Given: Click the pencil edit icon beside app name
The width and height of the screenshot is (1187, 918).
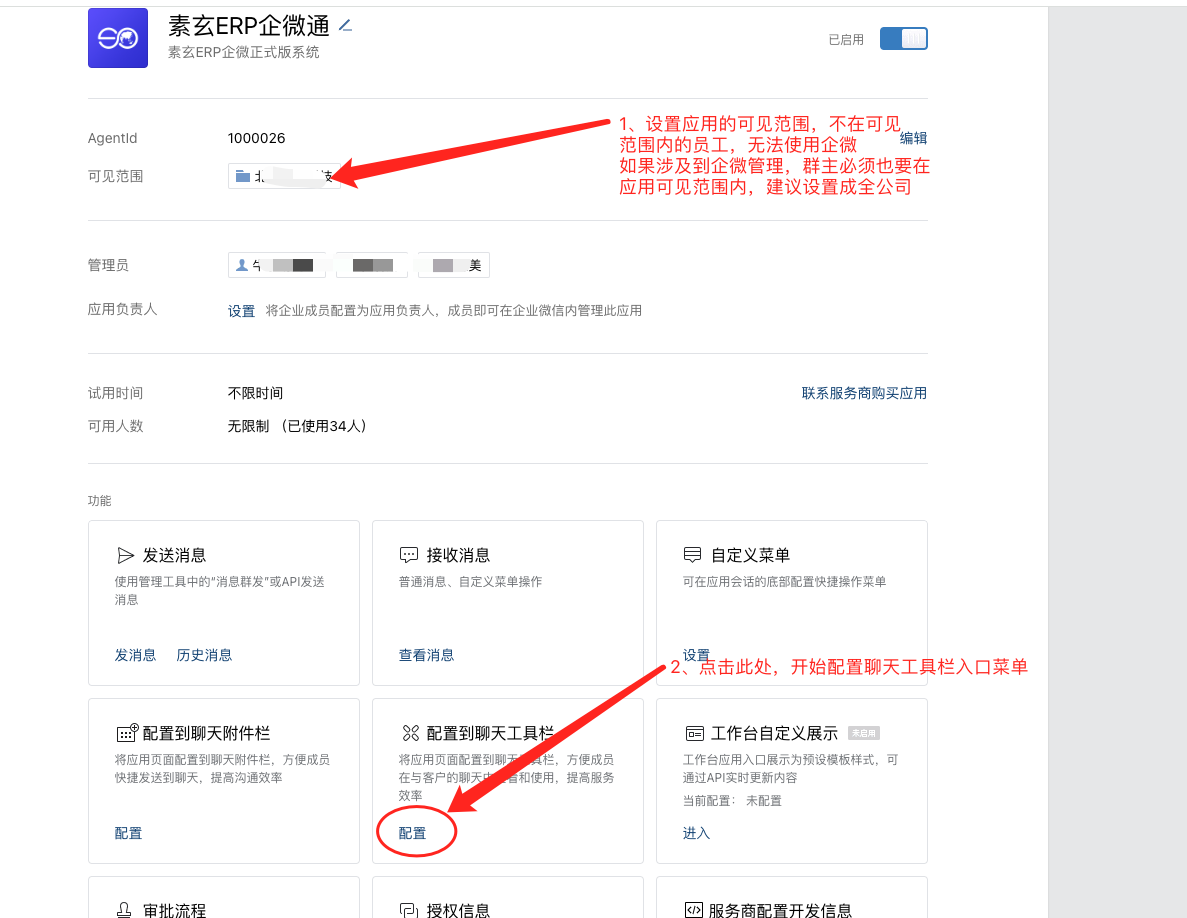Looking at the screenshot, I should click(x=345, y=25).
